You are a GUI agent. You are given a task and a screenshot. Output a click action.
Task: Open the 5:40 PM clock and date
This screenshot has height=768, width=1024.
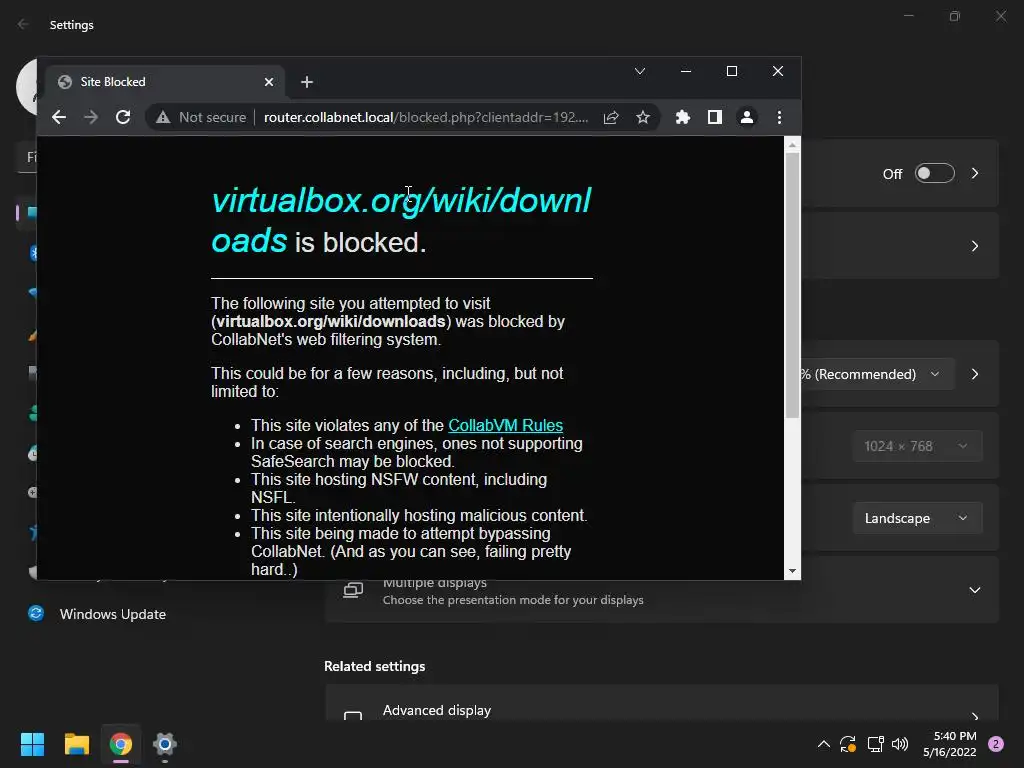pos(950,744)
